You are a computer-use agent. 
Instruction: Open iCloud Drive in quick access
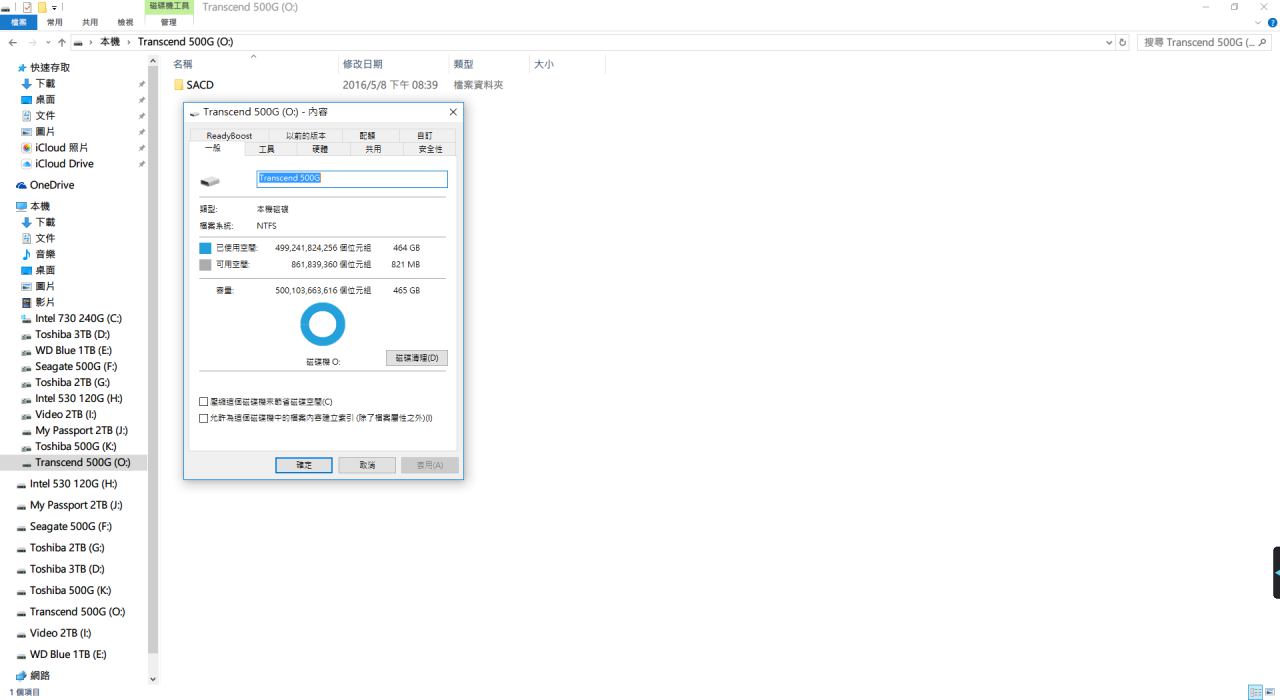(57, 164)
